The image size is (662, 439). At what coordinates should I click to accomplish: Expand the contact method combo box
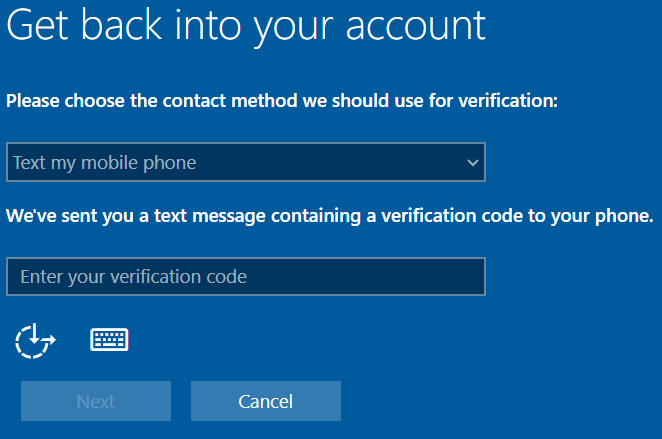pos(246,162)
